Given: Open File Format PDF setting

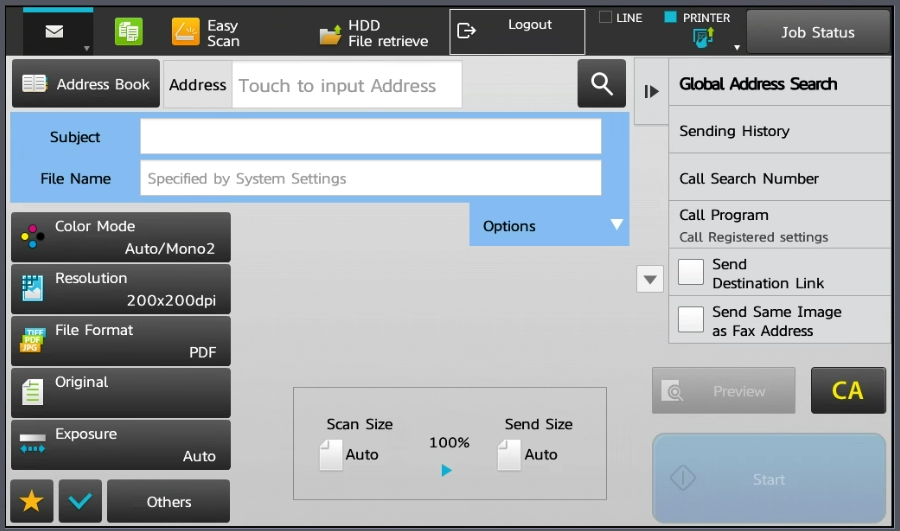Looking at the screenshot, I should tap(121, 341).
